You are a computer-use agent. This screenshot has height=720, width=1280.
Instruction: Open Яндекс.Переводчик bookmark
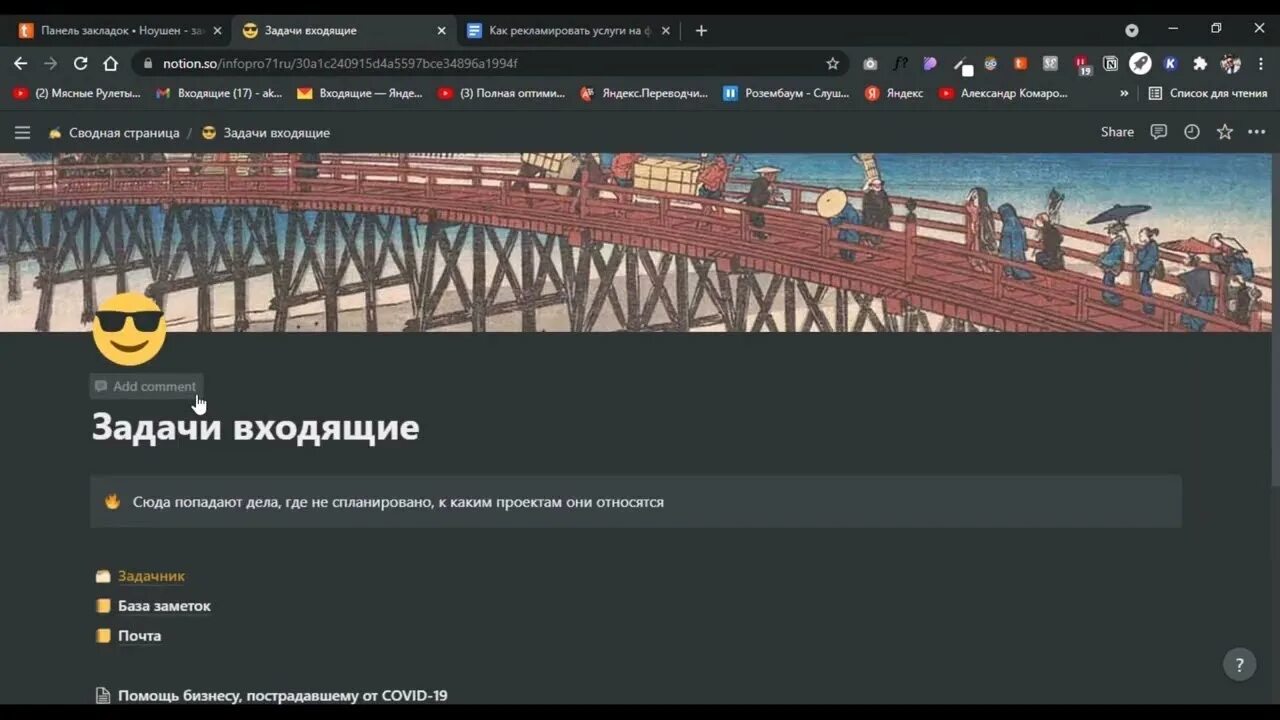[644, 93]
